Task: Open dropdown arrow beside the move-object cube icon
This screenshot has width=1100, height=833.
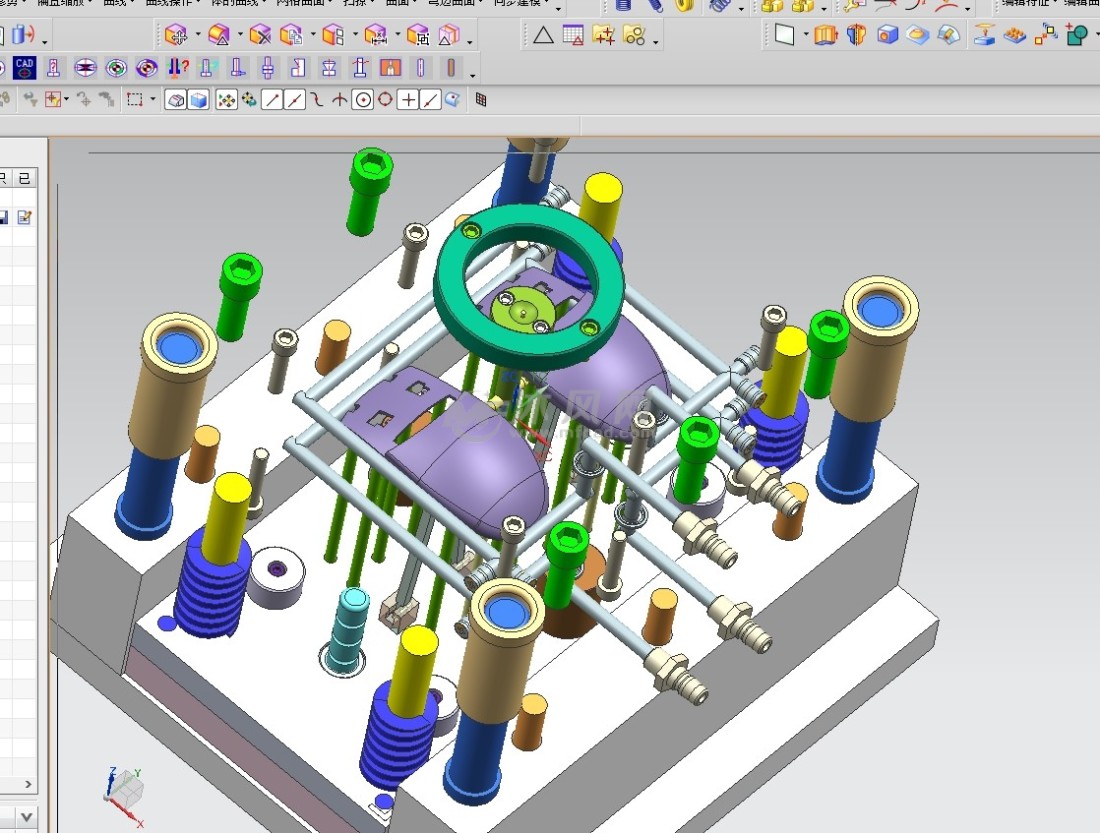Action: pos(197,36)
